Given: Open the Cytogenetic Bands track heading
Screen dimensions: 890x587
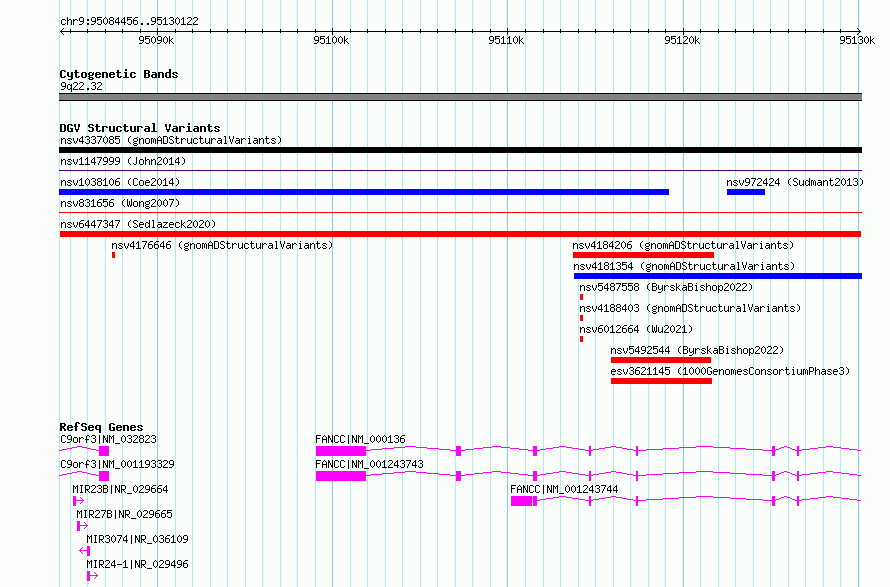Looking at the screenshot, I should point(119,74).
